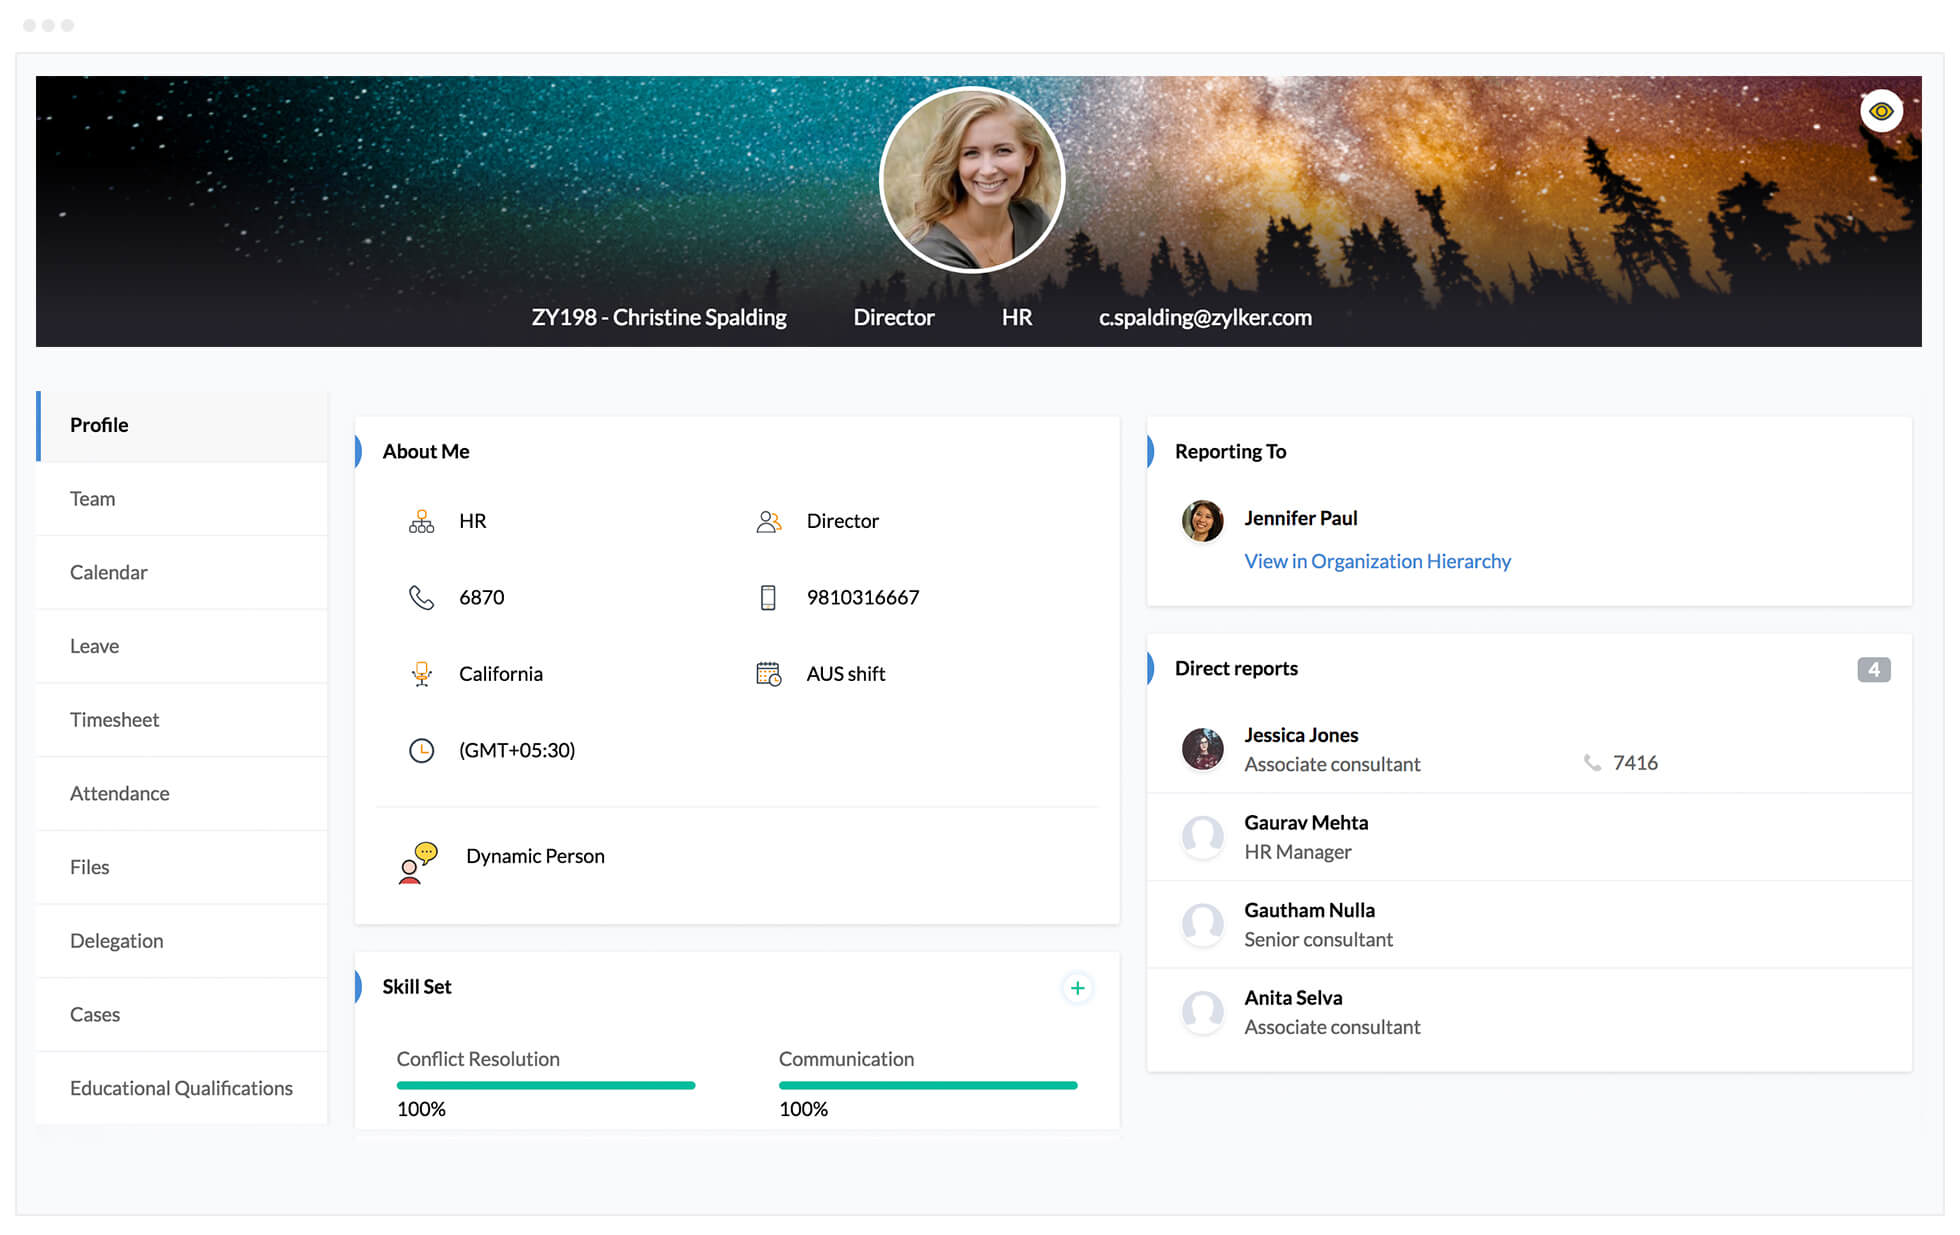Expand the Educational Qualifications section
This screenshot has width=1960, height=1235.
pos(182,1087)
